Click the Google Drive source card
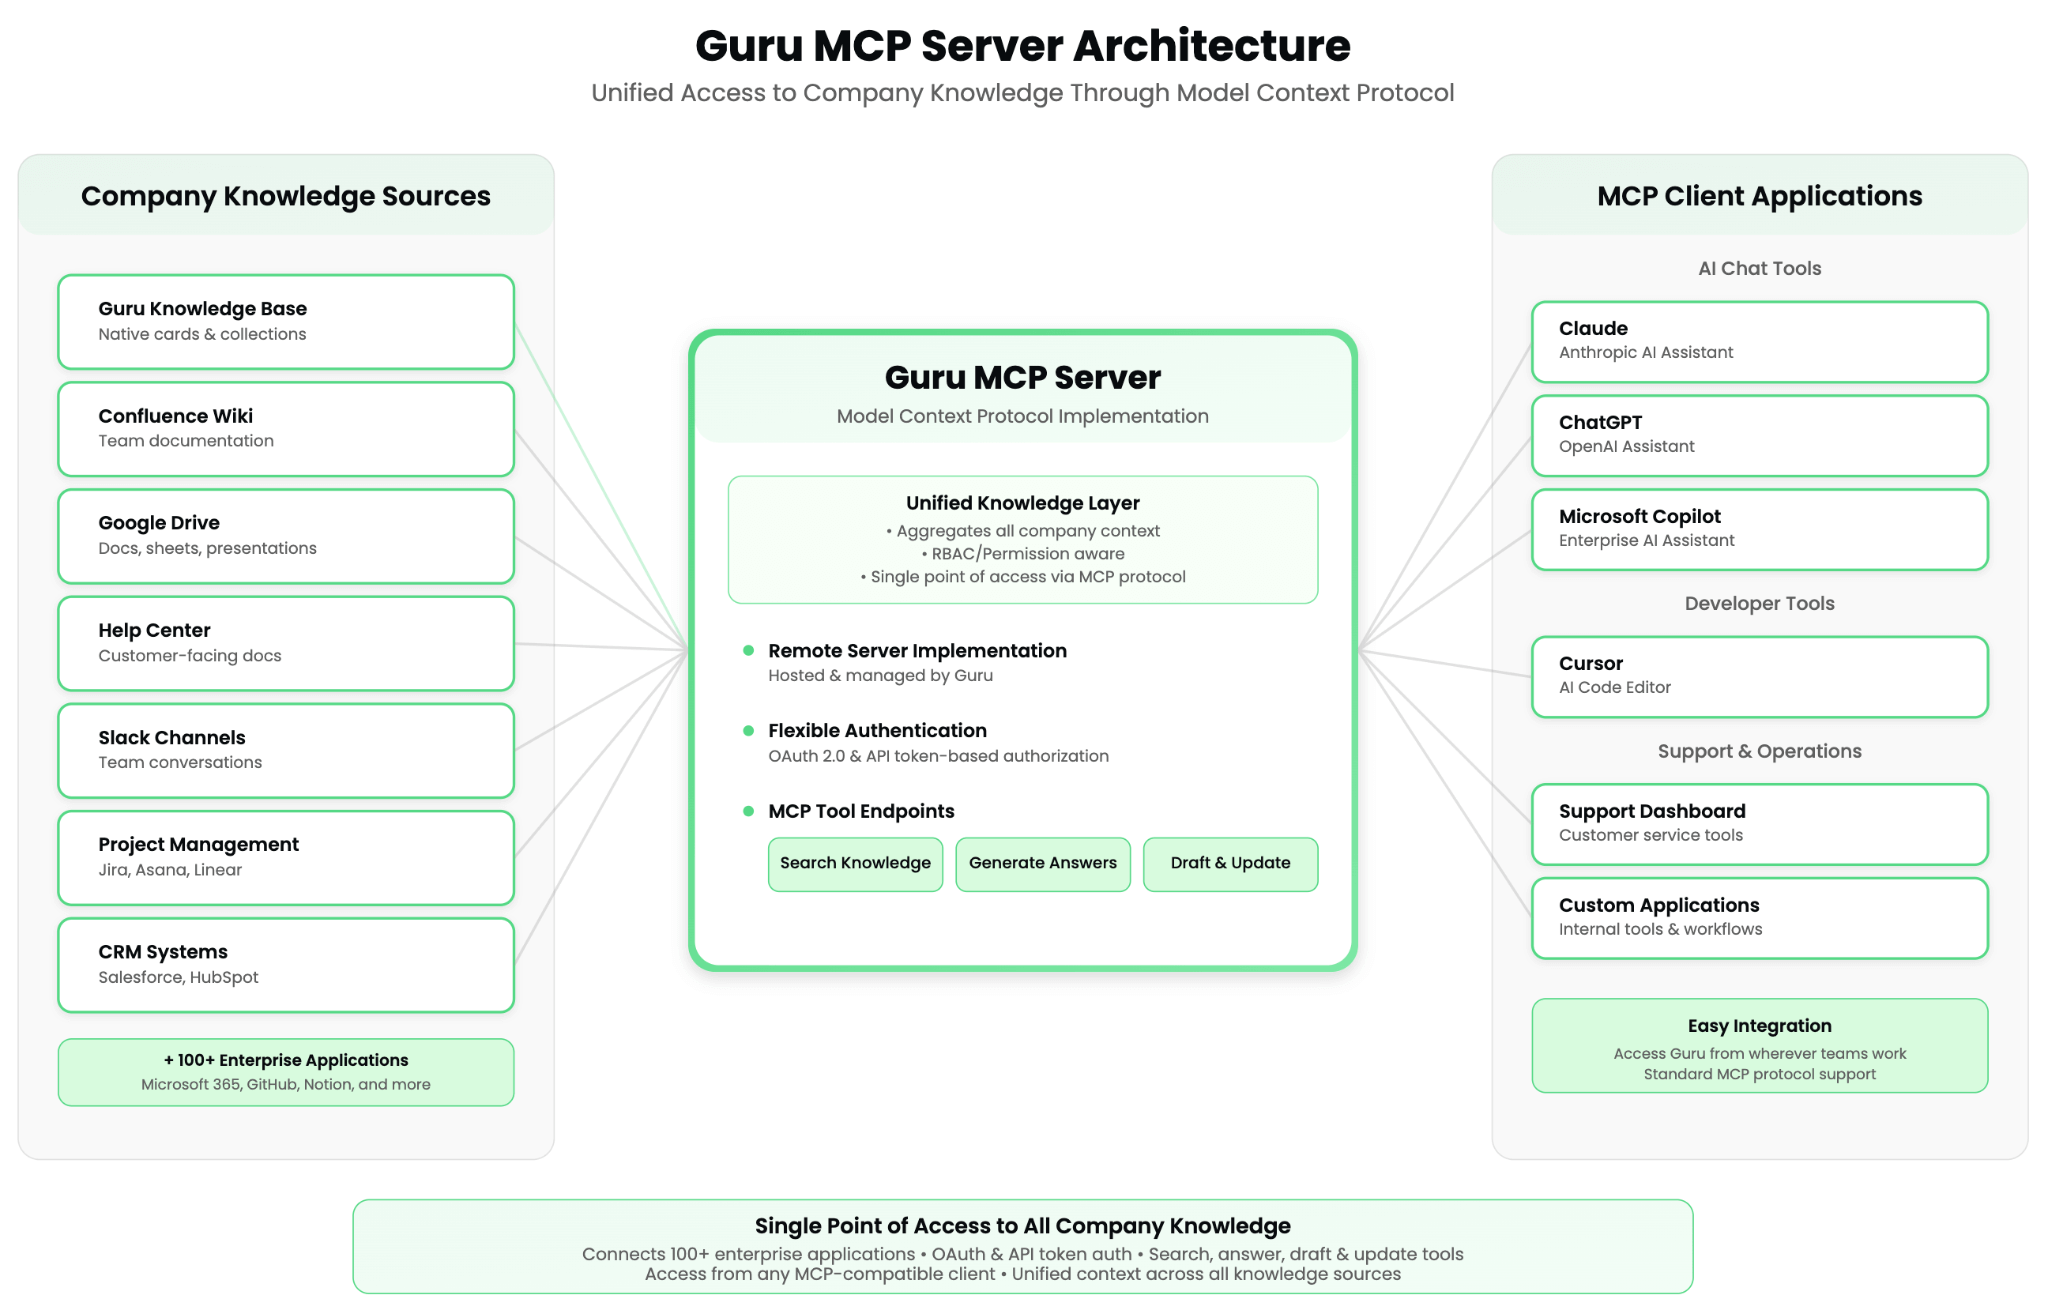Image resolution: width=2048 pixels, height=1312 pixels. (286, 535)
